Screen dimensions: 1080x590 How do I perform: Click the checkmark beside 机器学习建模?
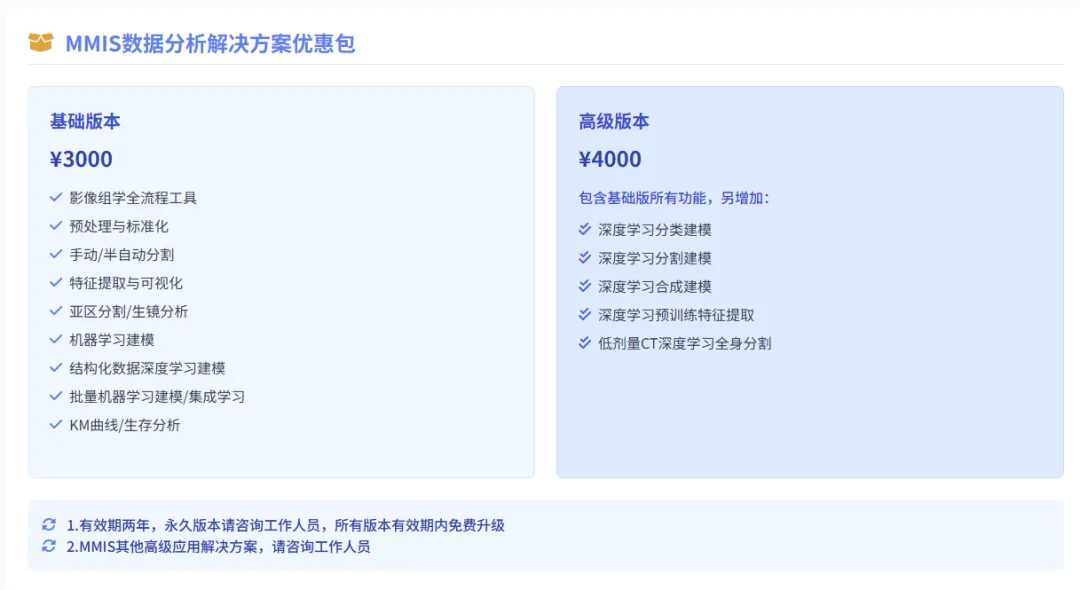point(56,340)
